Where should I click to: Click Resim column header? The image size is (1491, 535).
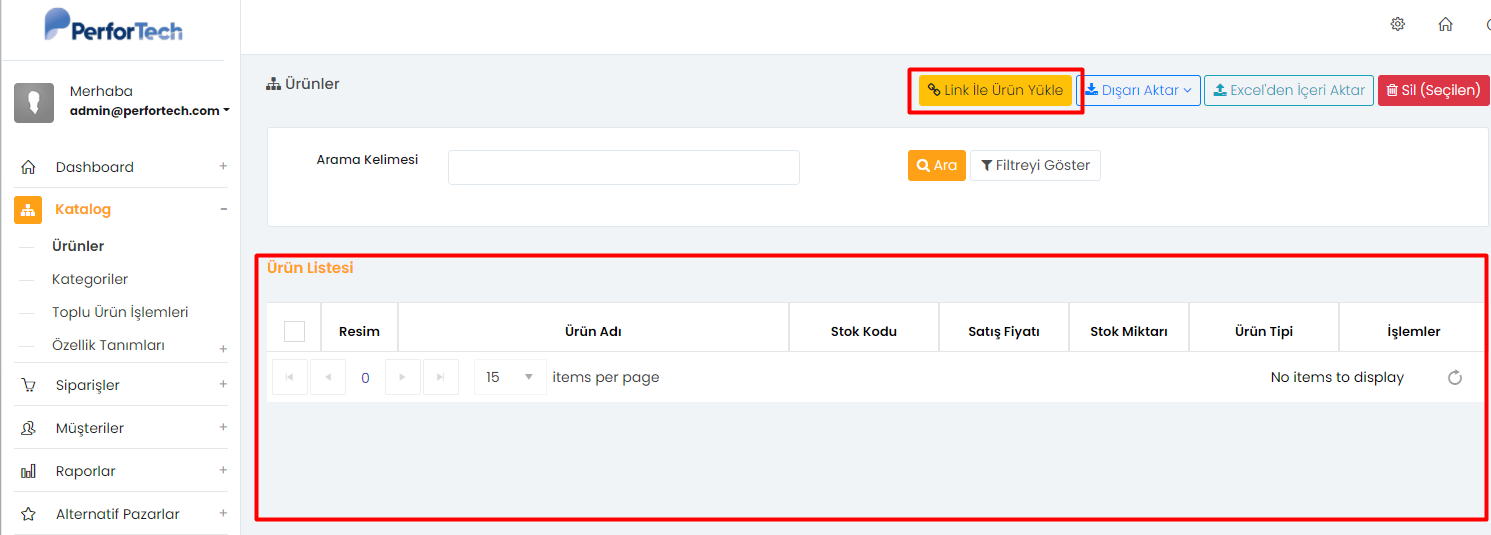[x=359, y=331]
